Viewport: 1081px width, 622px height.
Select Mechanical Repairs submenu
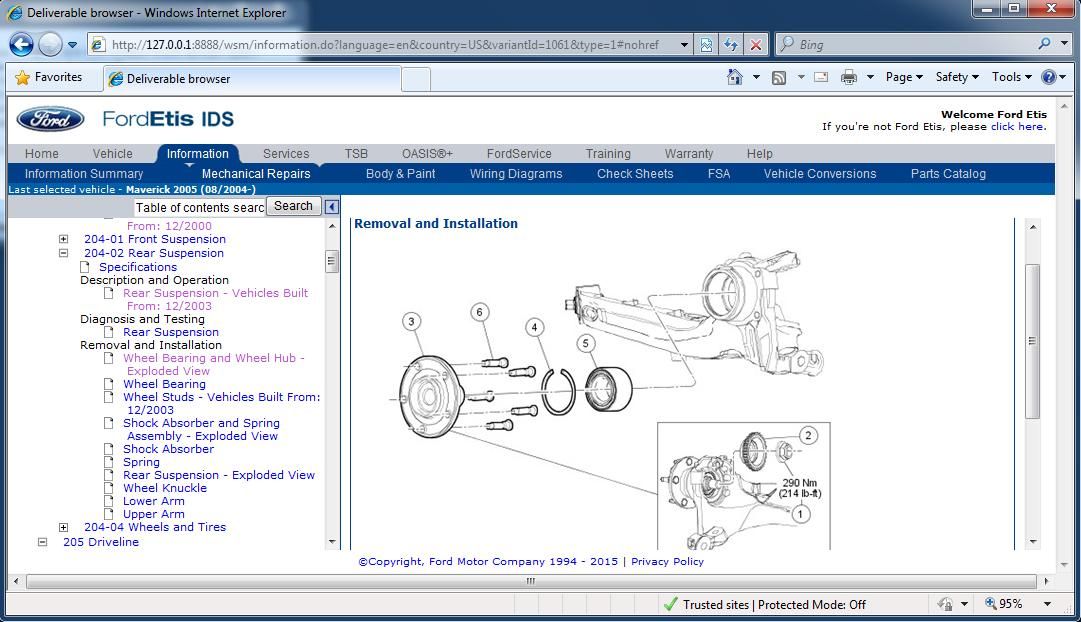pos(256,174)
